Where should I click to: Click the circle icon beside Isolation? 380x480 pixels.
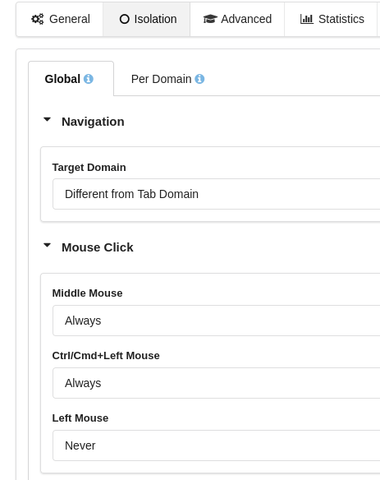(x=124, y=19)
